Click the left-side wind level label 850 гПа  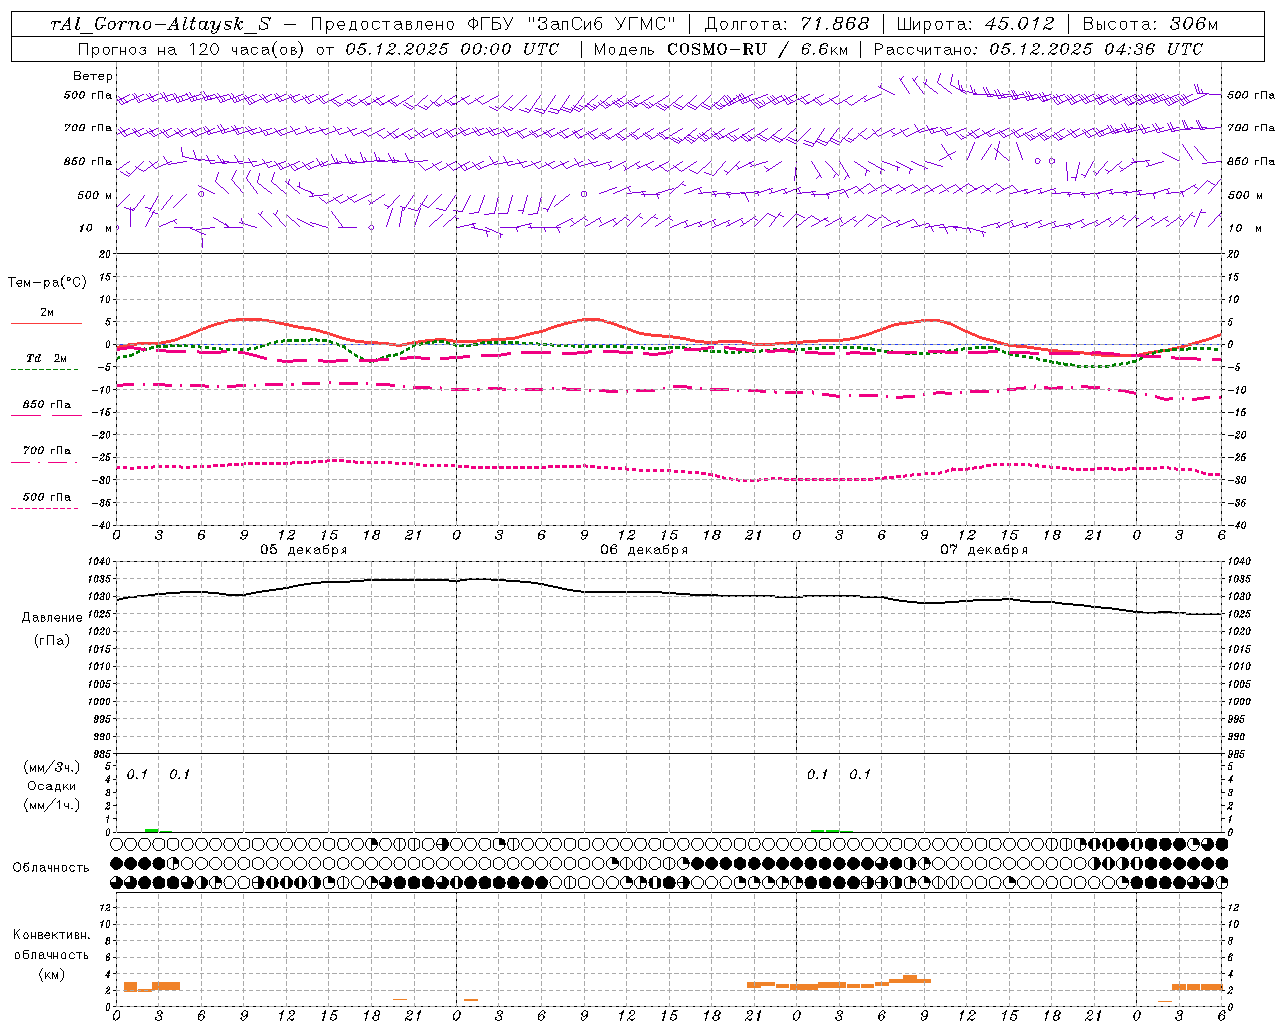pos(88,161)
